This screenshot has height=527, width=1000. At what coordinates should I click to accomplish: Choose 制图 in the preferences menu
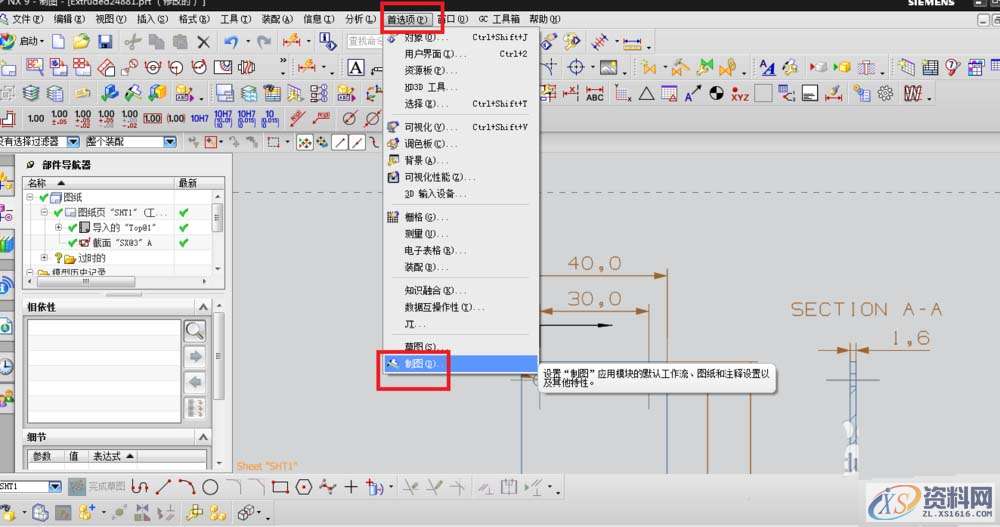[420, 364]
